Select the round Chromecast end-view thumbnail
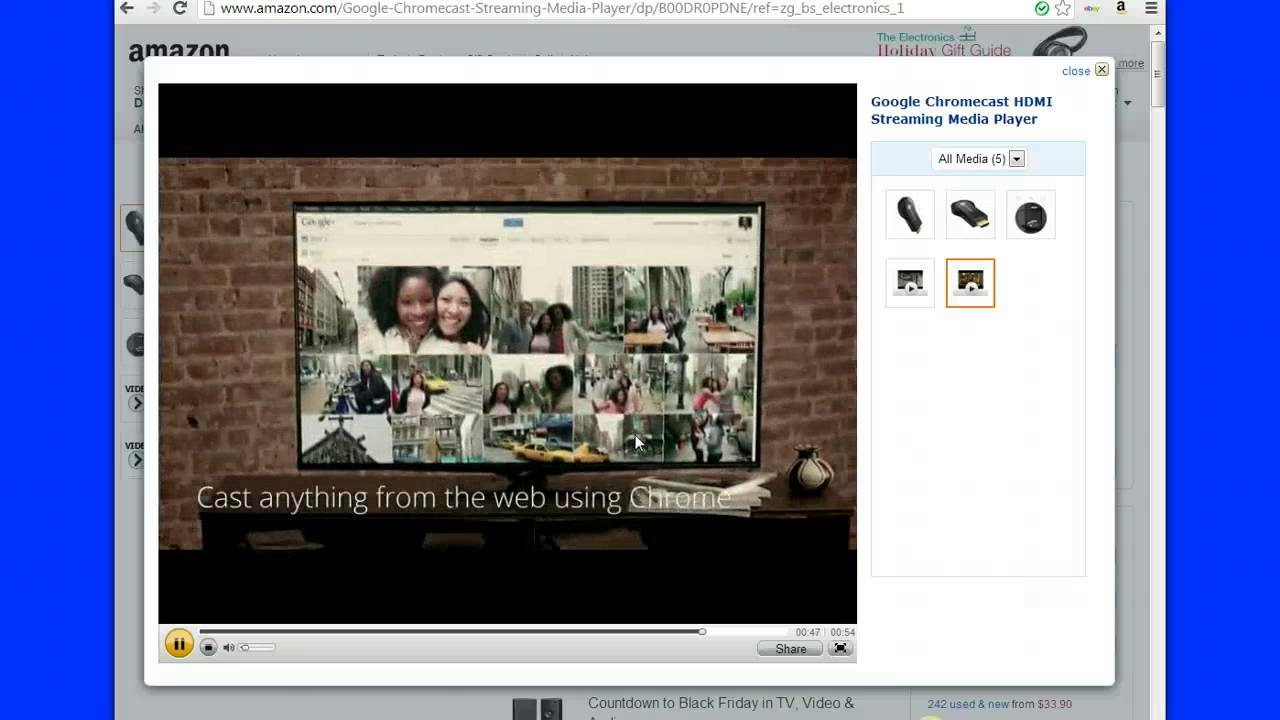 [1031, 214]
